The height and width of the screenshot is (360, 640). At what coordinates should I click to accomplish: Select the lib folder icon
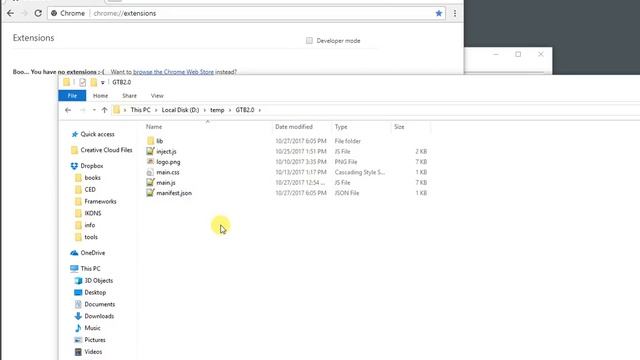(x=151, y=141)
